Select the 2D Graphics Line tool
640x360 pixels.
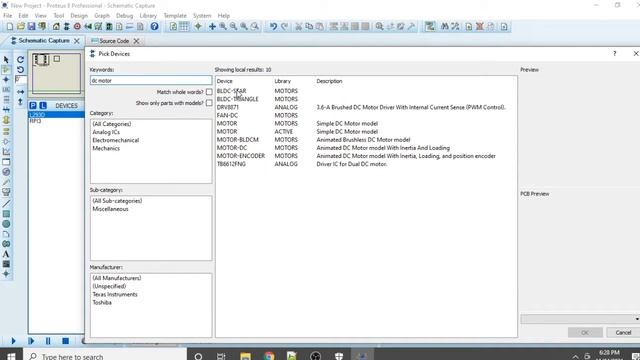click(6, 203)
